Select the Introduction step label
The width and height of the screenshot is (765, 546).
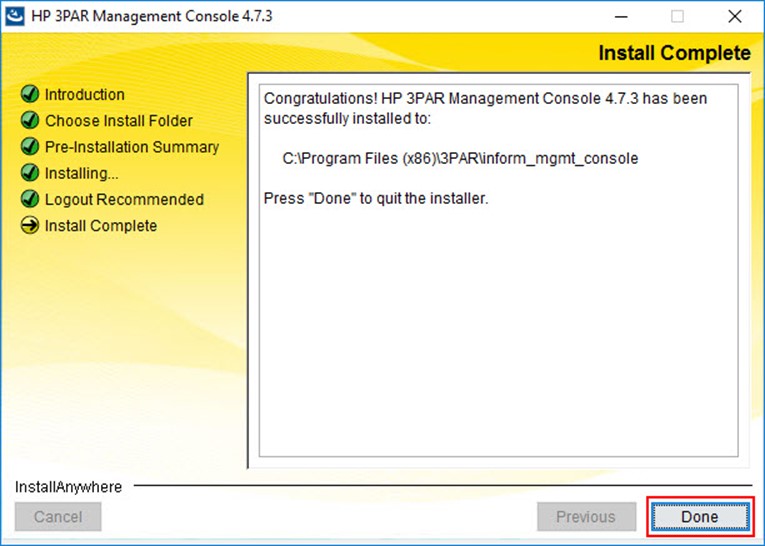click(84, 94)
